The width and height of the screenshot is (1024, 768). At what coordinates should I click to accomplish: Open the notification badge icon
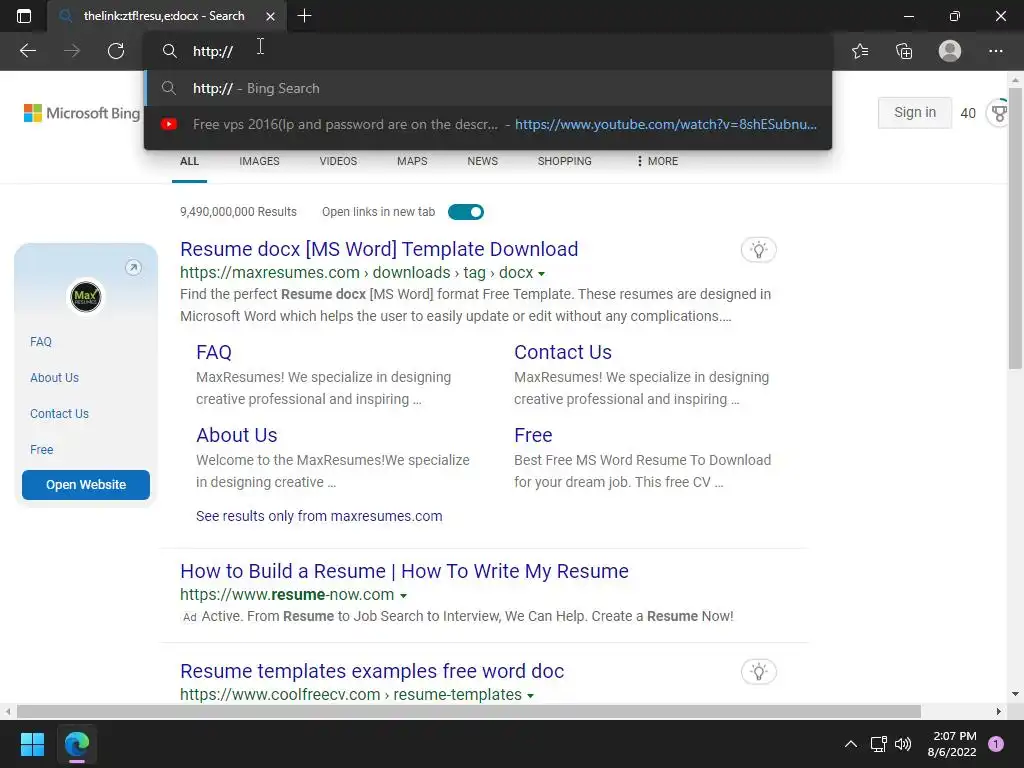(996, 744)
